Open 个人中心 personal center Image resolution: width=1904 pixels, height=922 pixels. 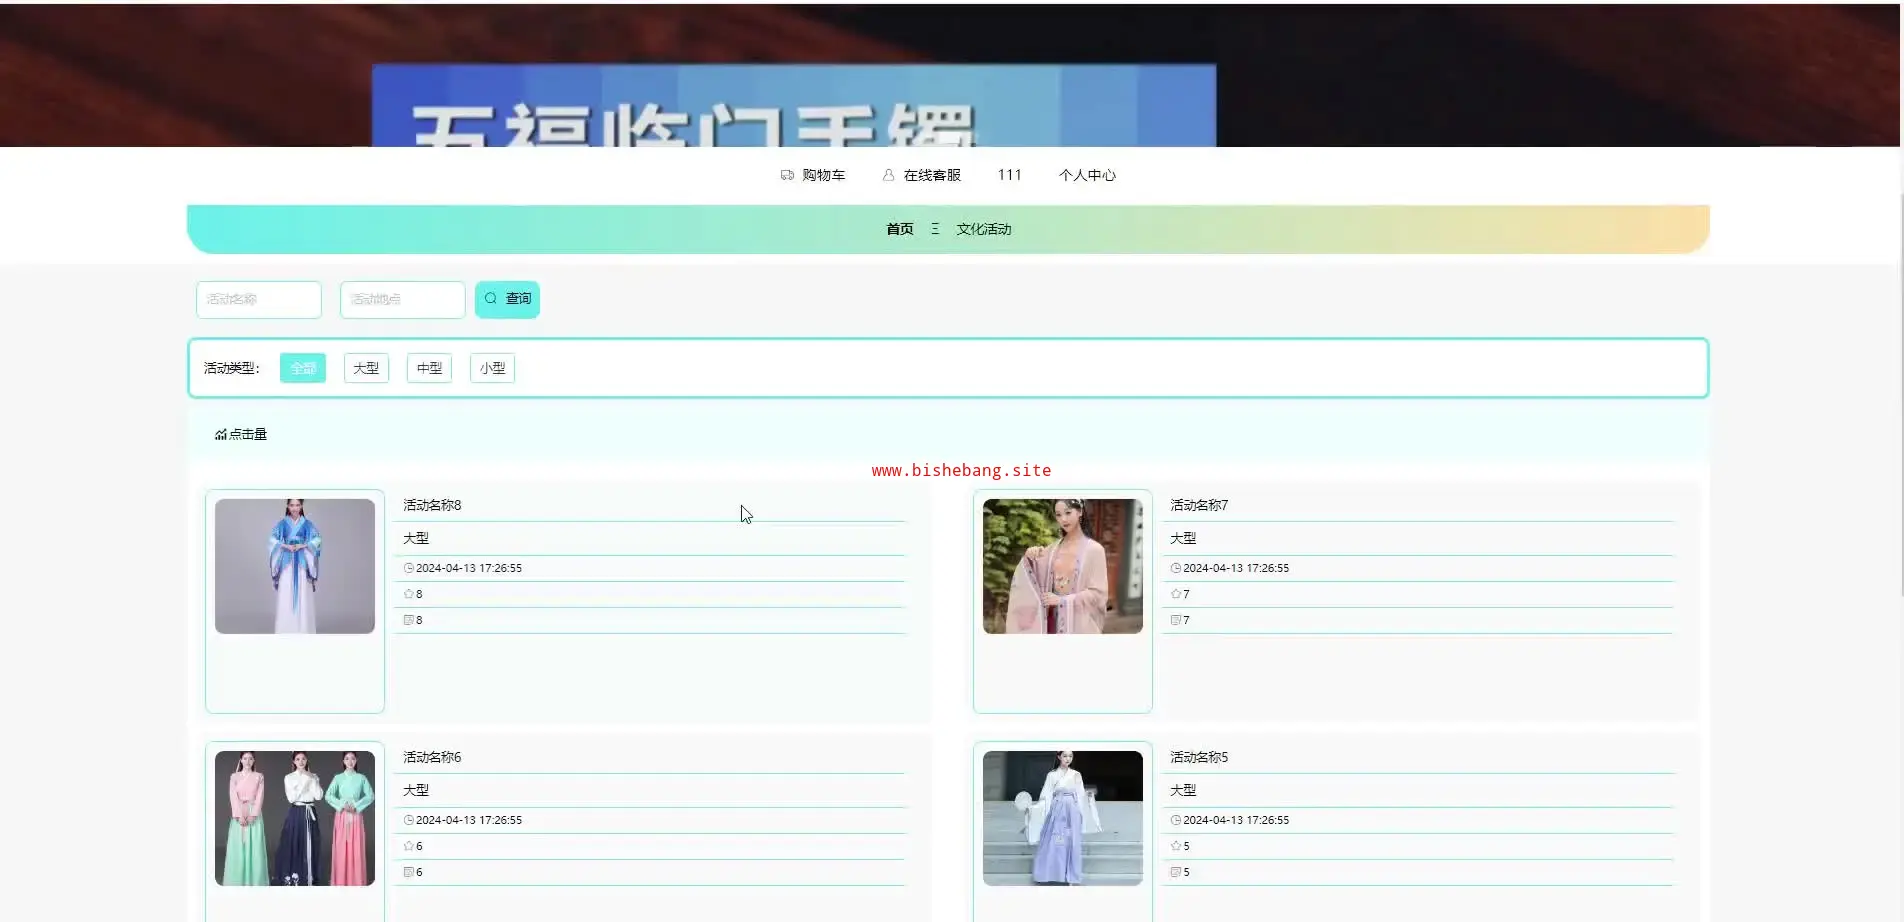(1087, 175)
